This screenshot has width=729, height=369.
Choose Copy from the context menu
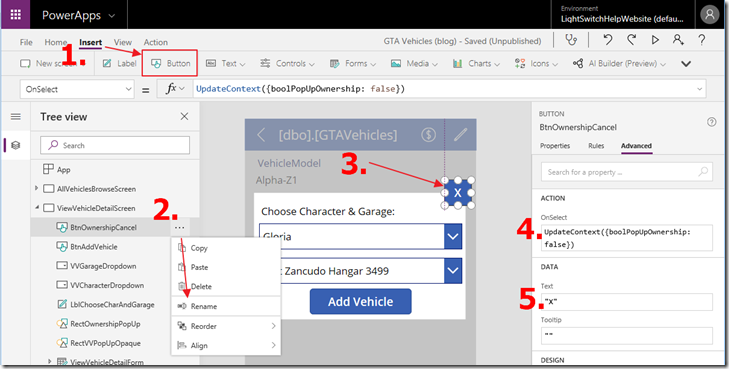[226, 248]
